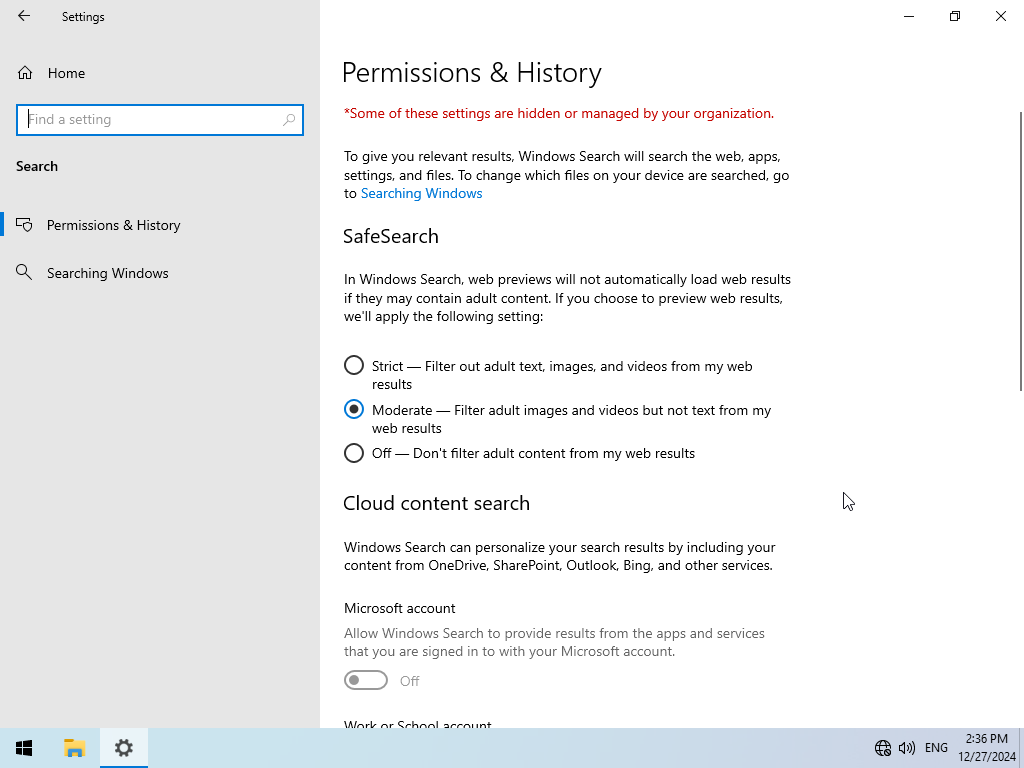Click the Permissions & History sidebar icon

click(24, 225)
